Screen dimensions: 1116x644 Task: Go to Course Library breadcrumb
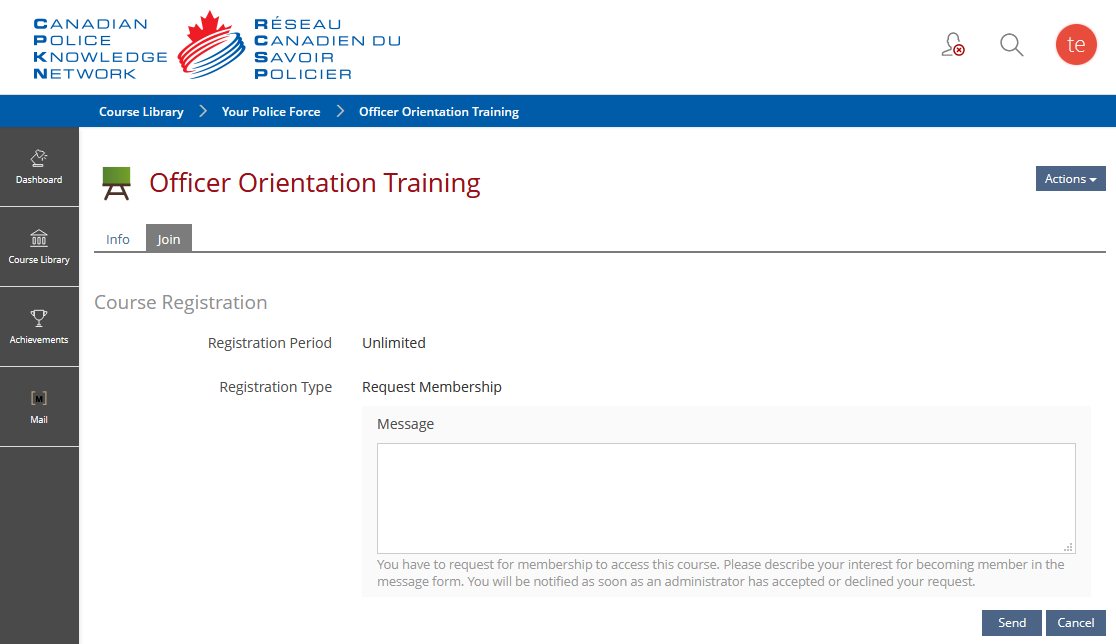tap(141, 112)
